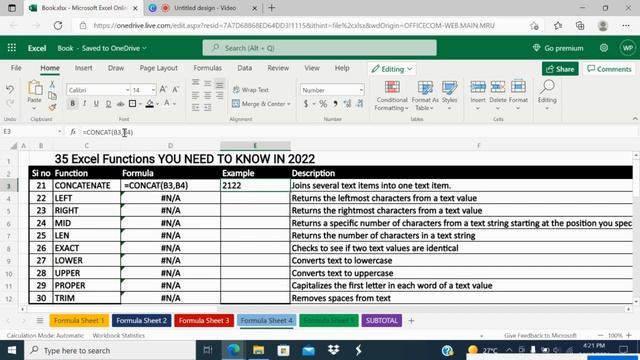Image resolution: width=640 pixels, height=360 pixels.
Task: Open the View ribbon tab
Action: point(312,68)
